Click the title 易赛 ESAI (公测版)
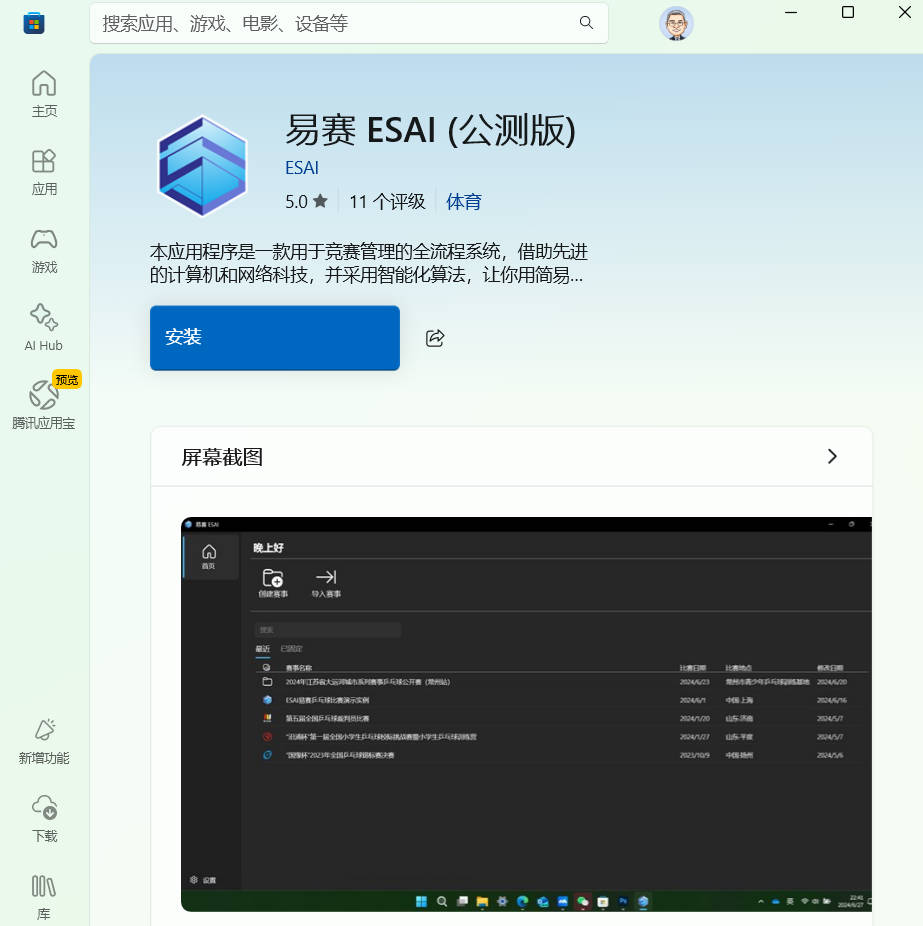This screenshot has width=923, height=926. point(430,130)
